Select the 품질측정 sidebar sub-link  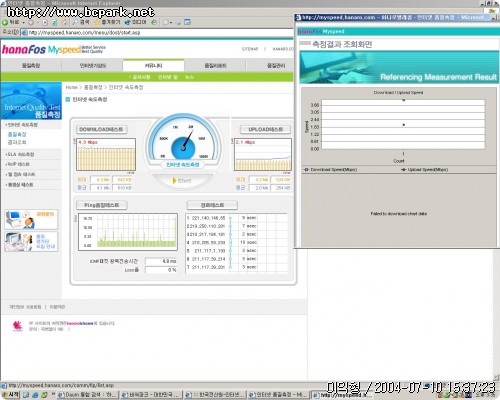17,134
